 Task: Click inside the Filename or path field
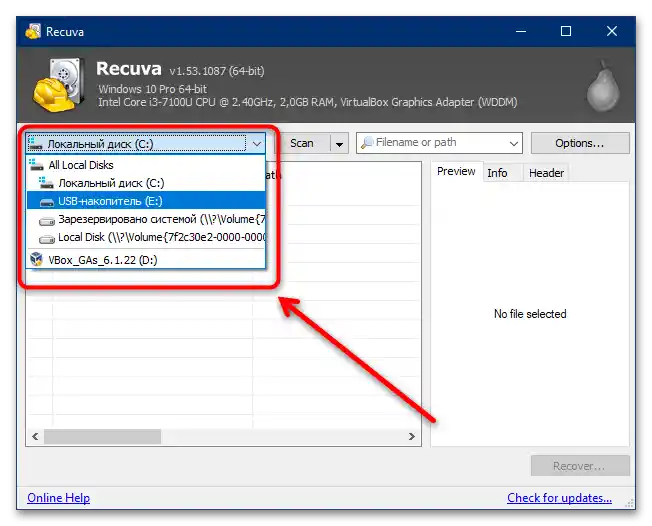point(439,143)
